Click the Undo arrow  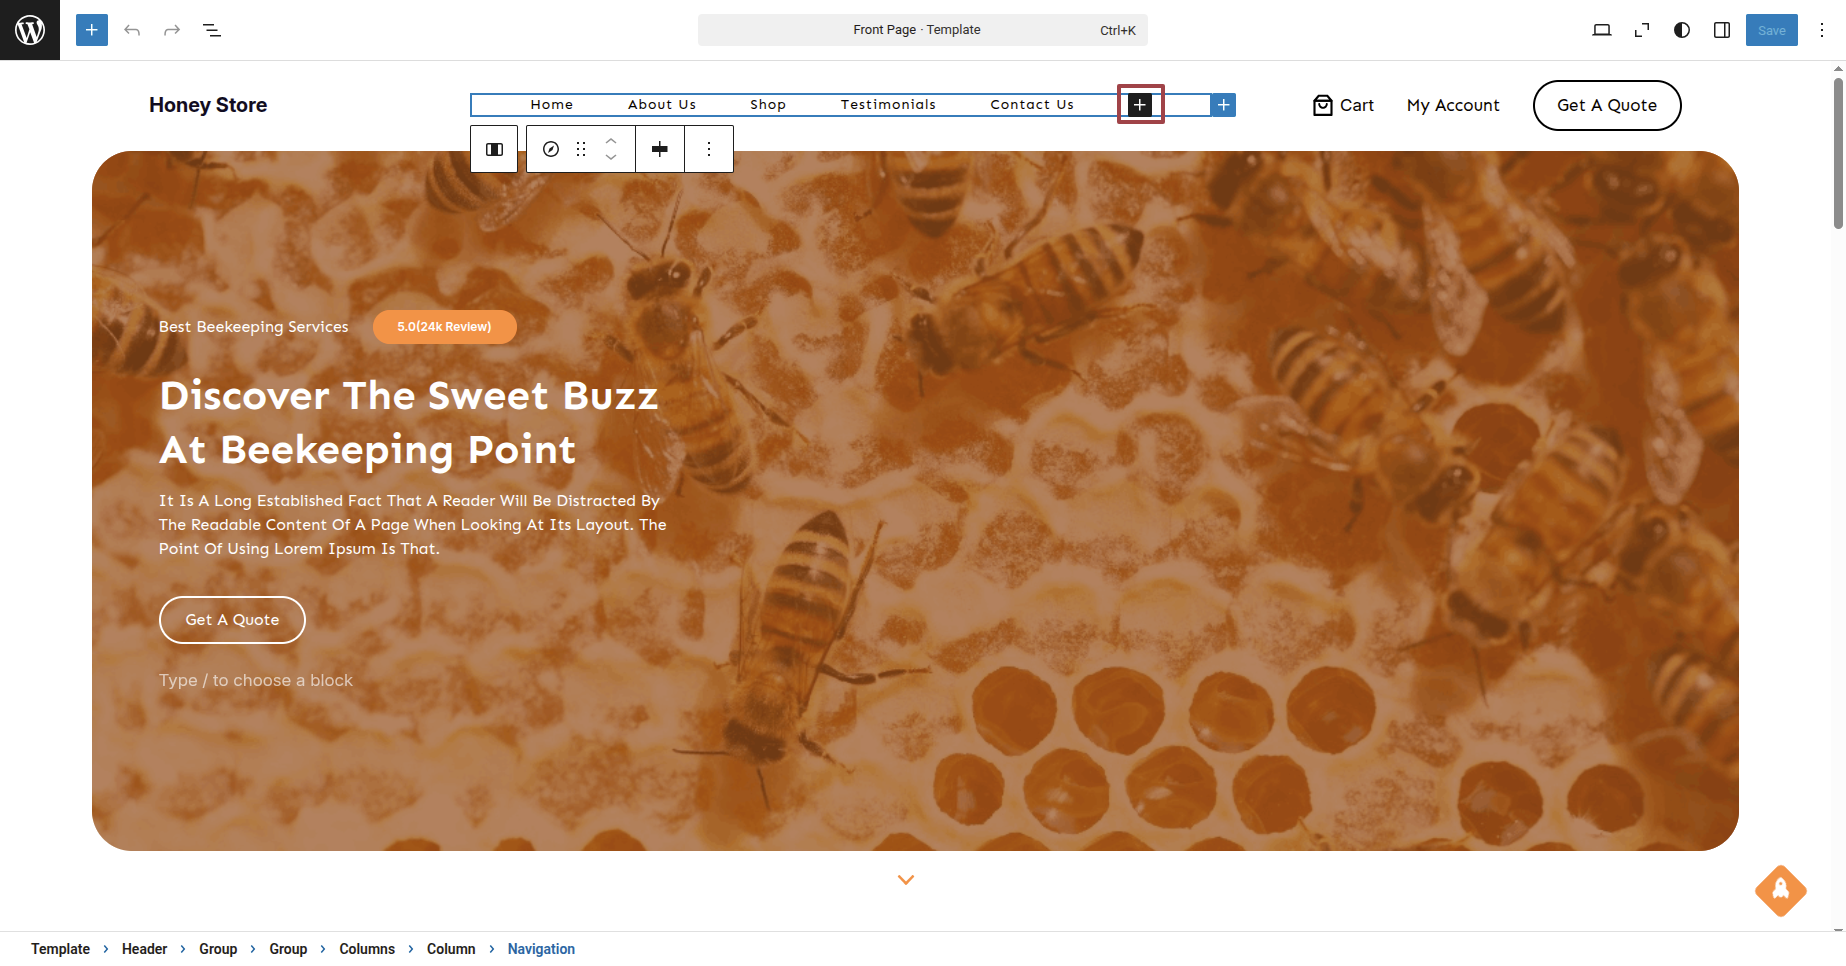(x=132, y=30)
